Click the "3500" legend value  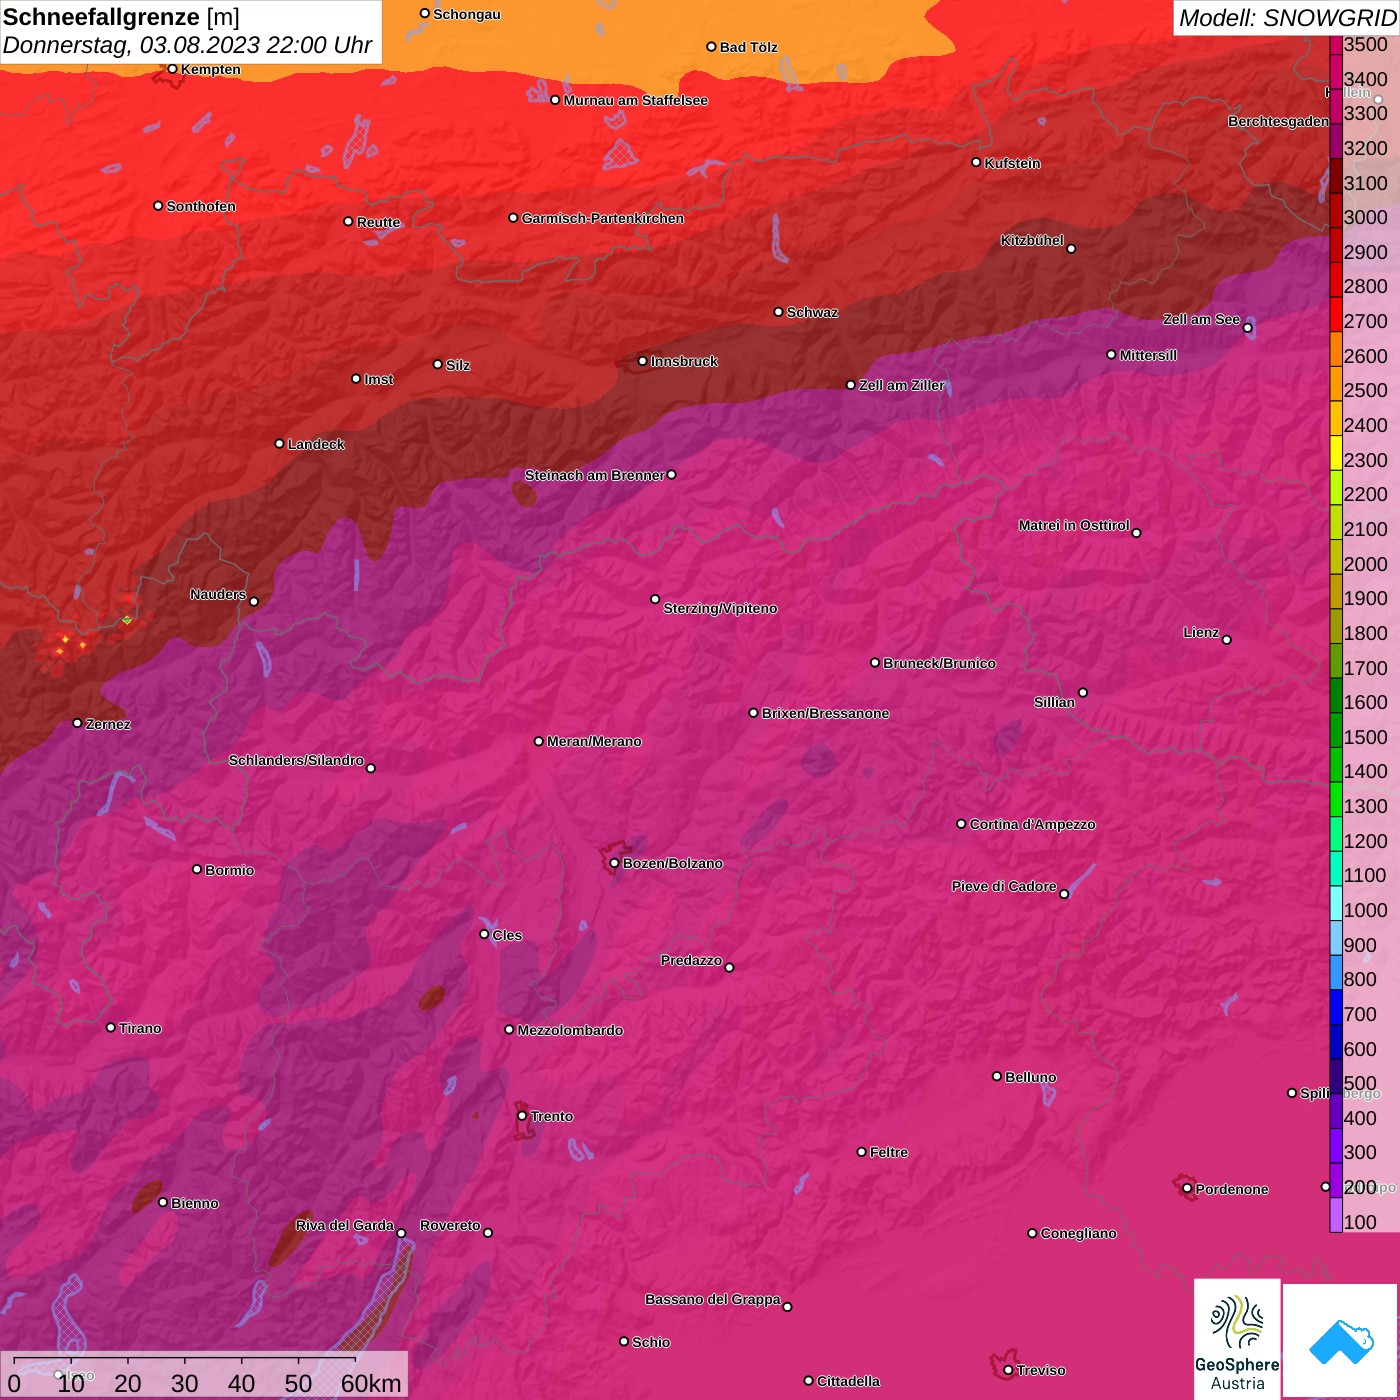point(1366,44)
